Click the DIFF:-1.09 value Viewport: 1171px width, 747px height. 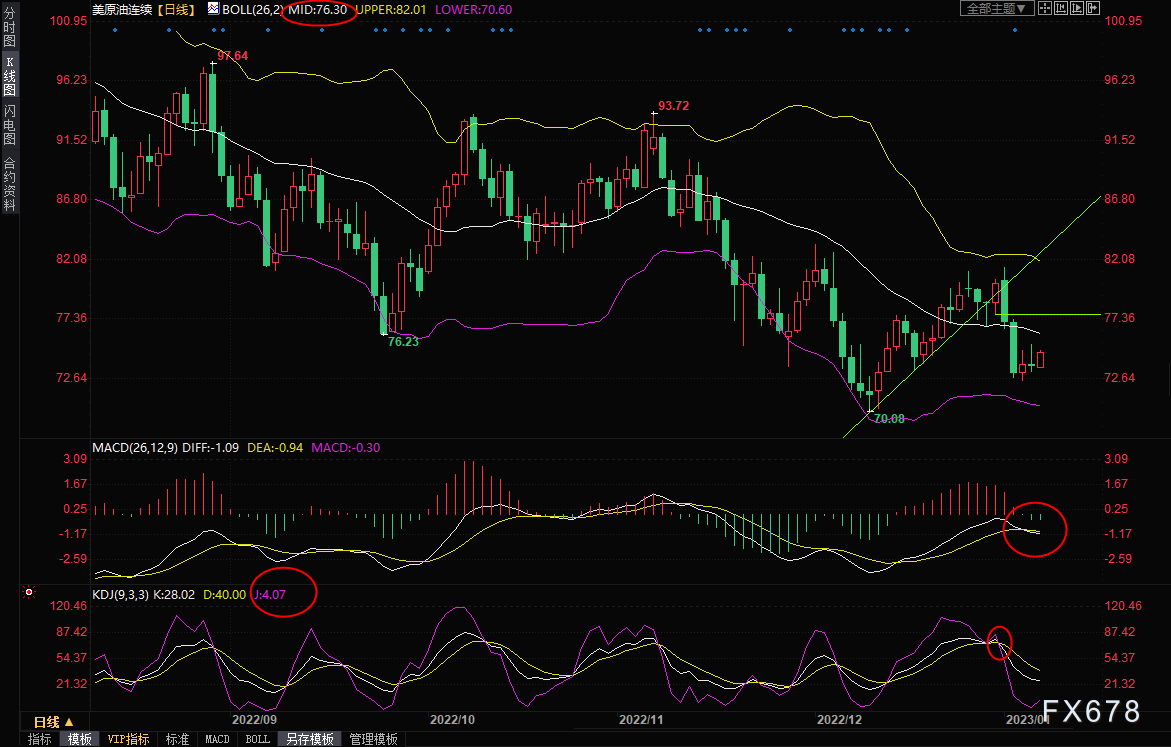211,447
